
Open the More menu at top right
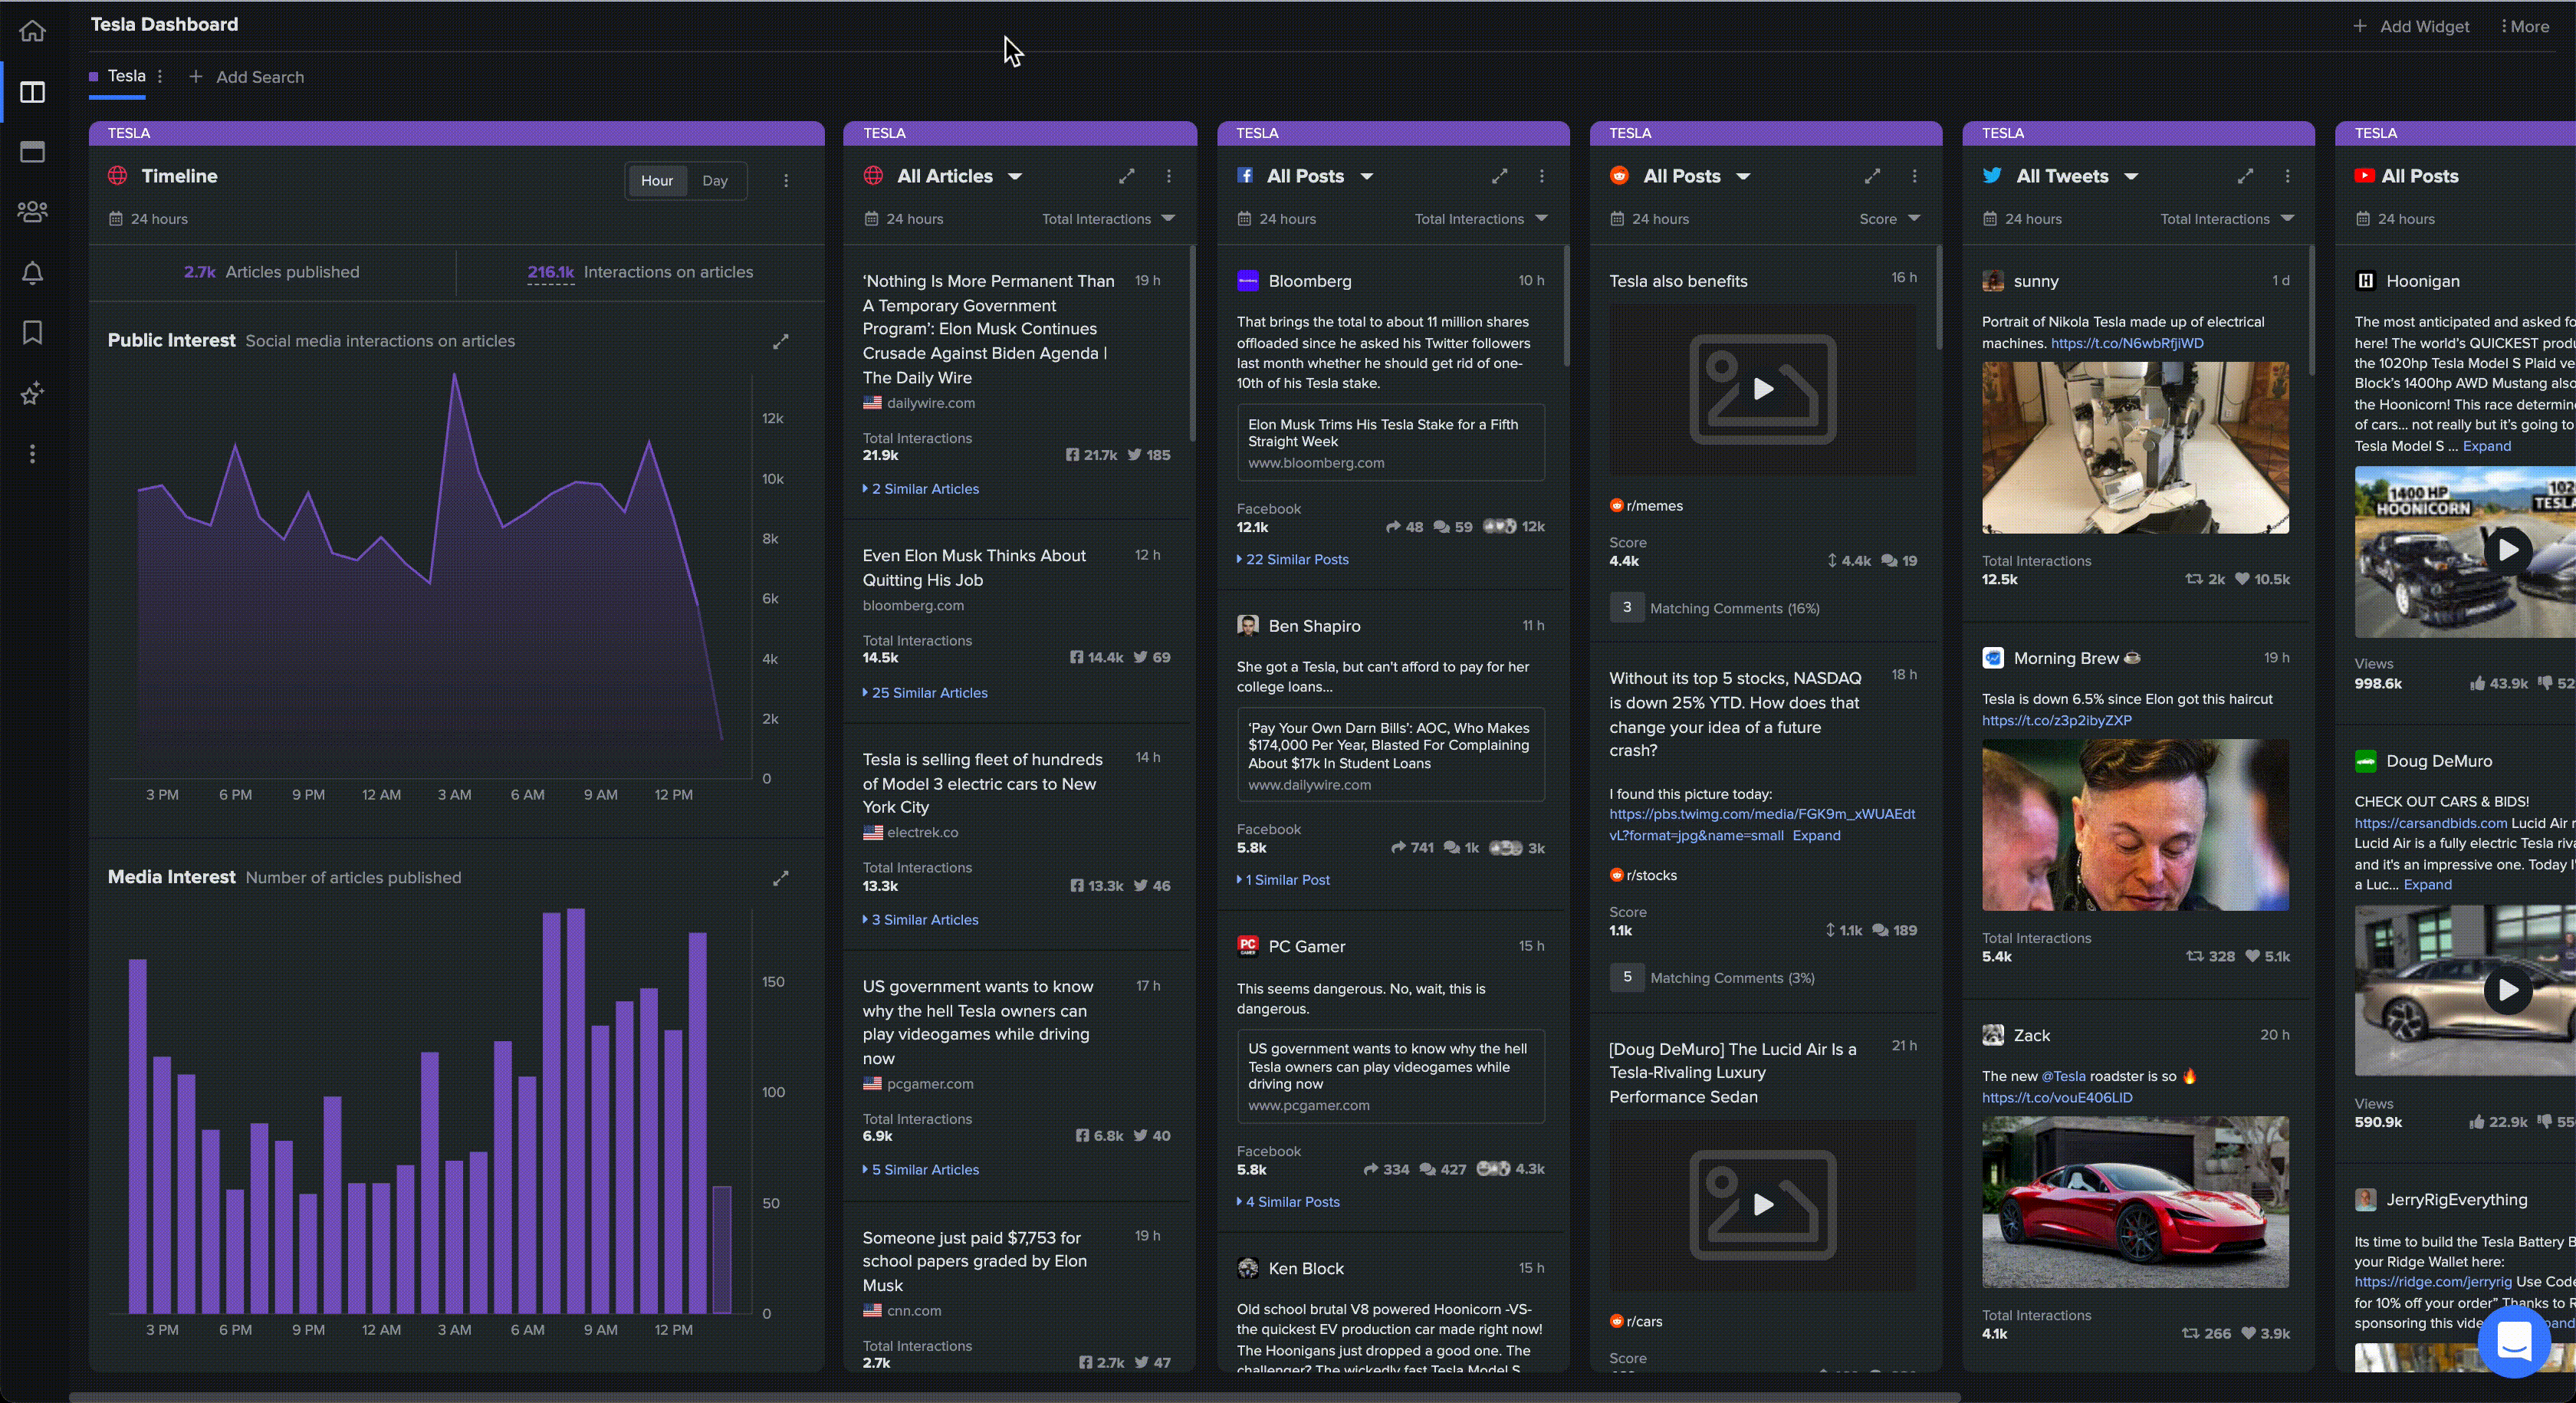click(2526, 26)
